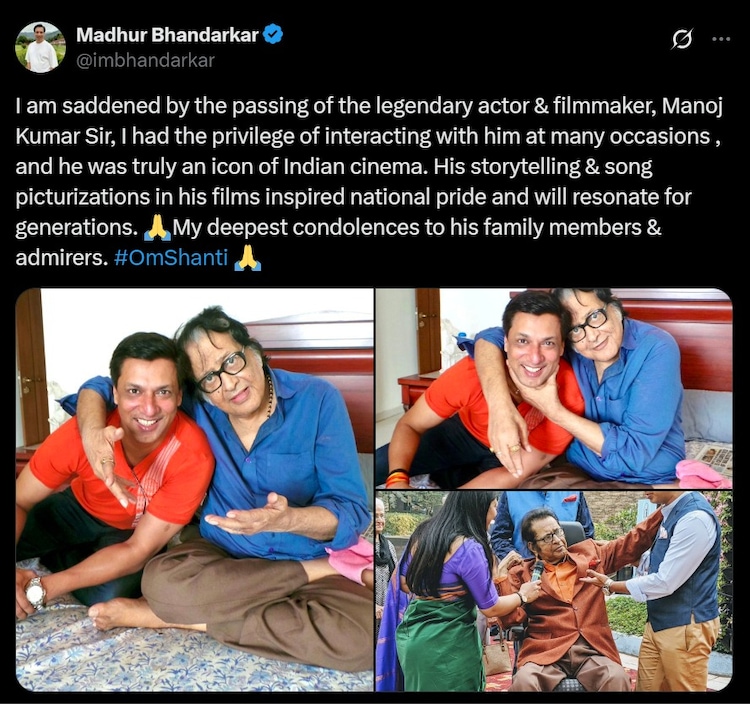Image resolution: width=750 pixels, height=704 pixels.
Task: Click the microphone in the bottom-right photo
Action: (x=537, y=571)
